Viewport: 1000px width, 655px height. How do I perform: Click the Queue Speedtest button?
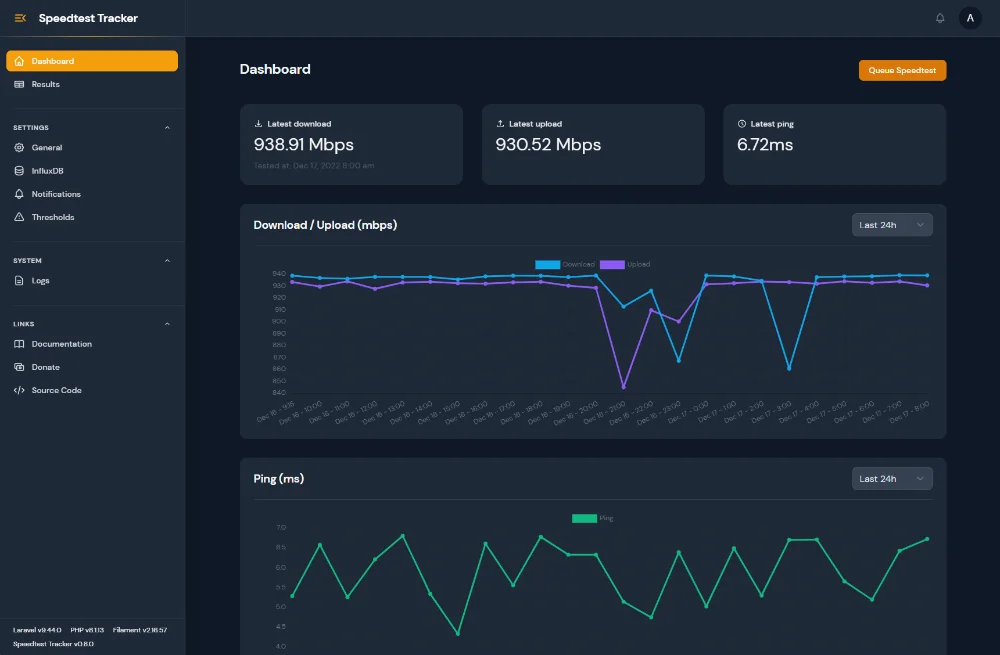point(902,70)
